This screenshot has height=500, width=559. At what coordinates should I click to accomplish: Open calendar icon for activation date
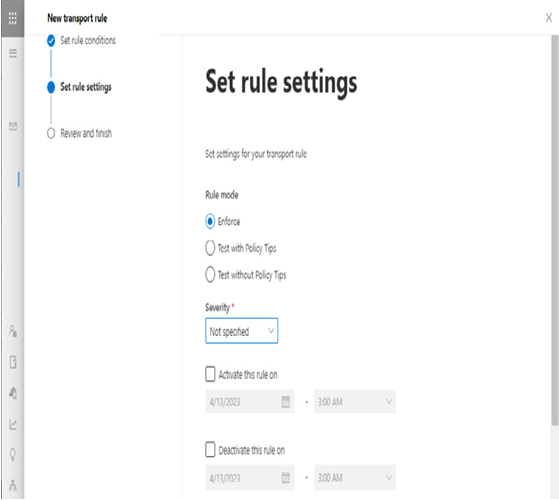[286, 402]
